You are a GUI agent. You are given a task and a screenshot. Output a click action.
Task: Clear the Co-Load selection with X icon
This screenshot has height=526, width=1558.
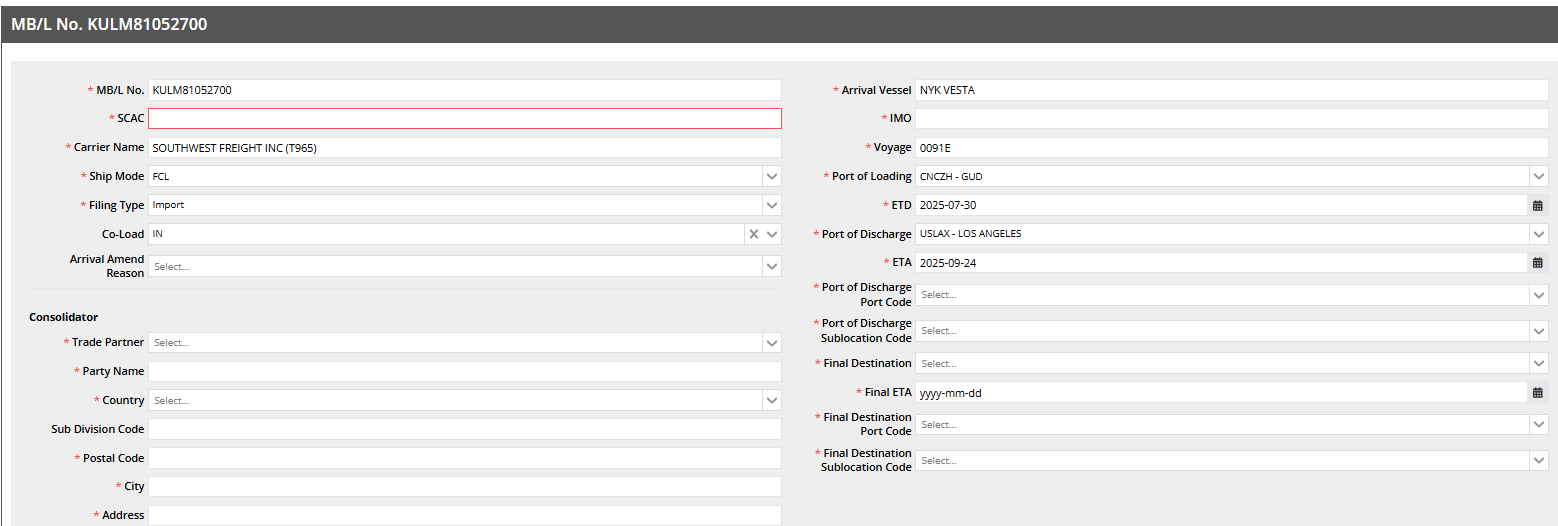point(753,234)
